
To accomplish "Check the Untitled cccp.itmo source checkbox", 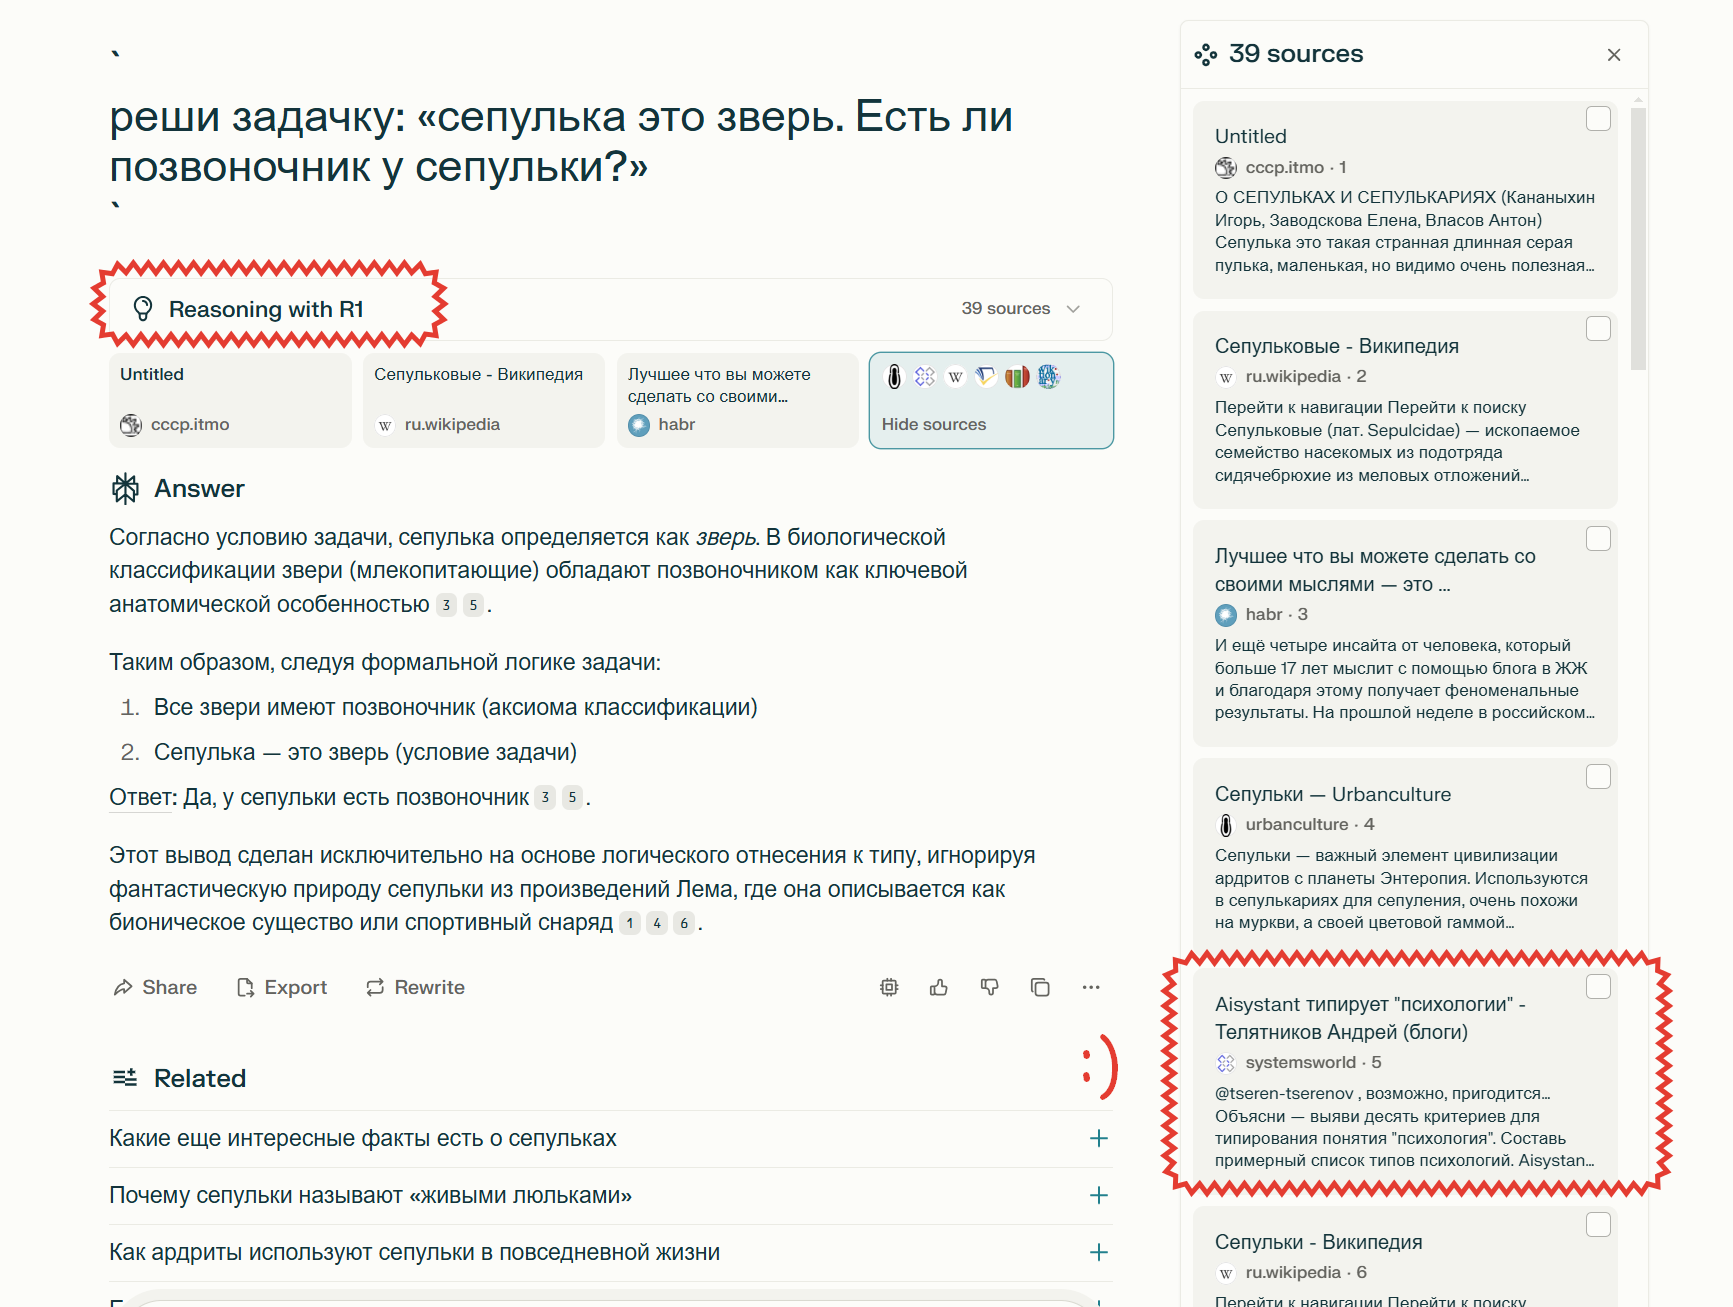I will (x=1598, y=119).
